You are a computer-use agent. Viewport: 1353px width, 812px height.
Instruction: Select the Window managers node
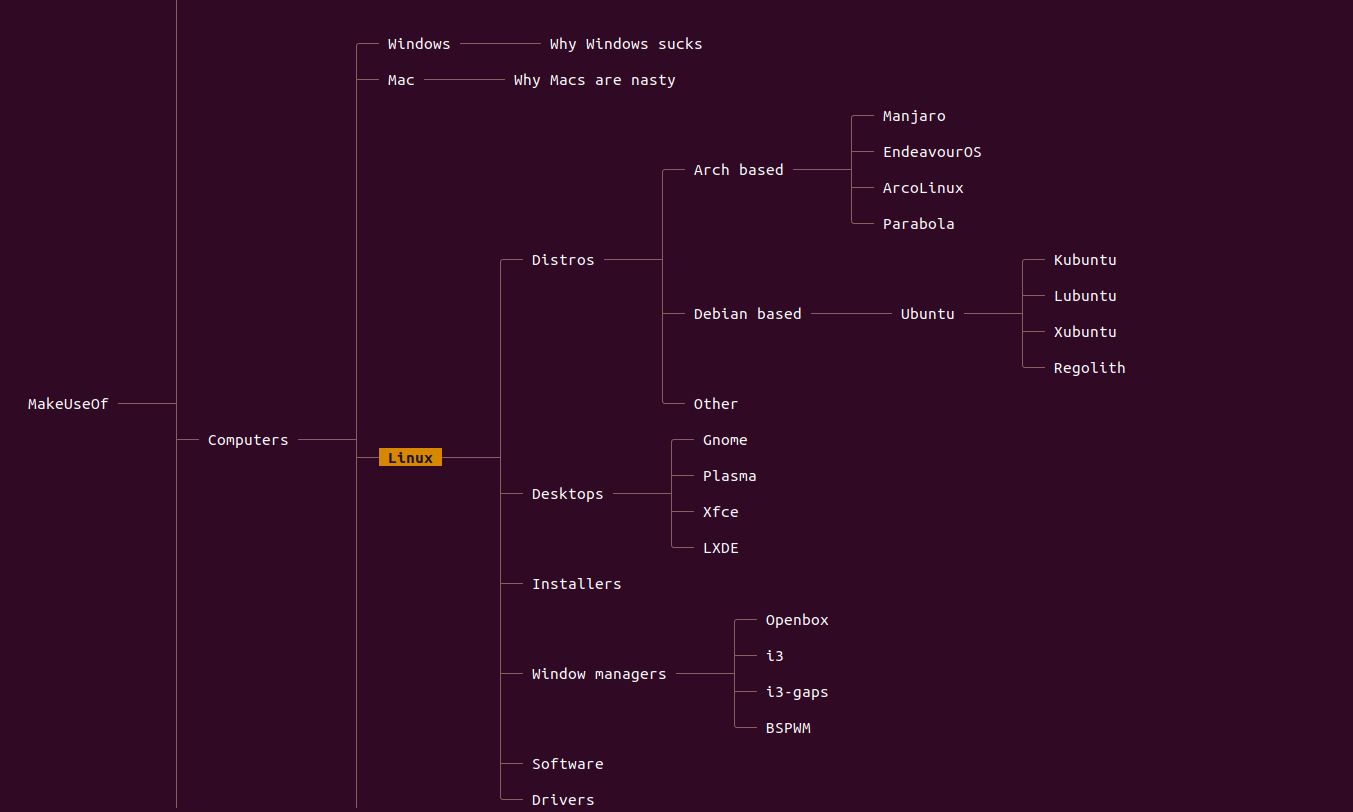tap(599, 674)
